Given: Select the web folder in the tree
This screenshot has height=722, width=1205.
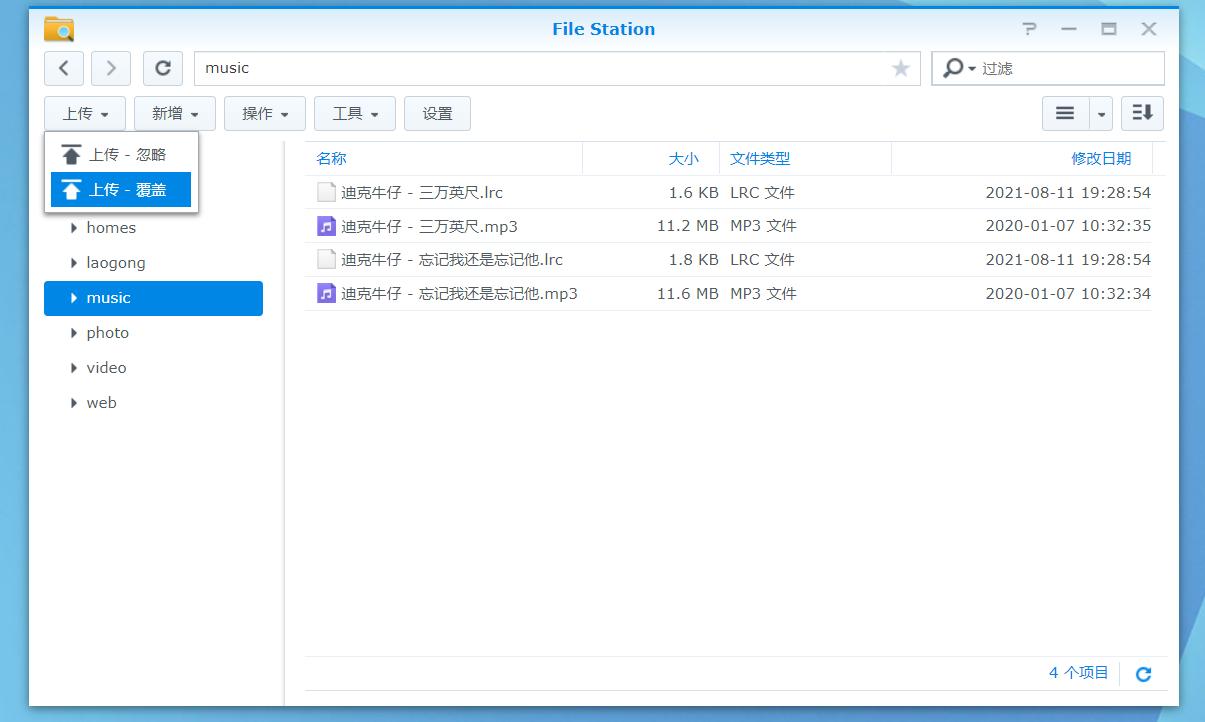Looking at the screenshot, I should click(101, 403).
